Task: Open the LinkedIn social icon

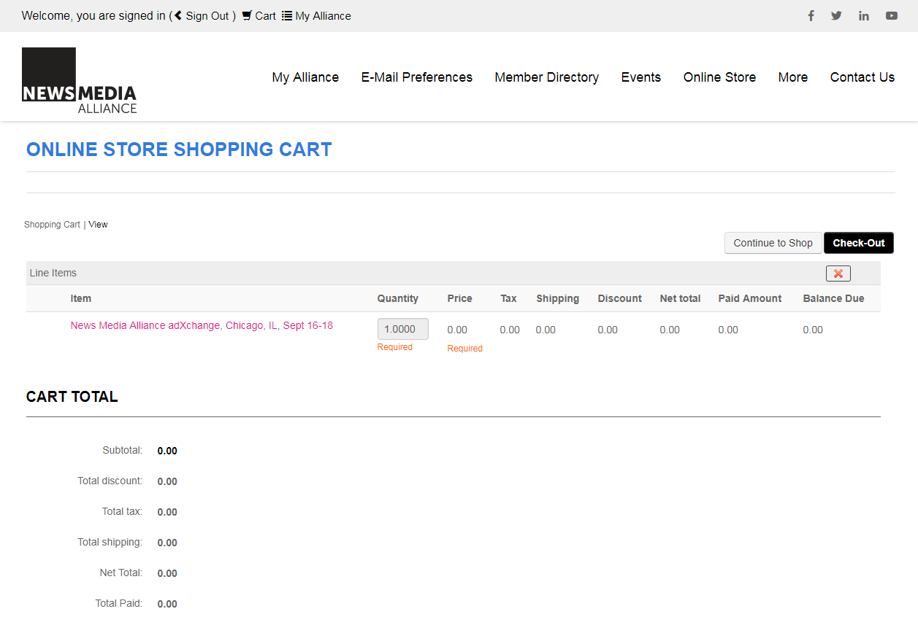Action: 864,16
